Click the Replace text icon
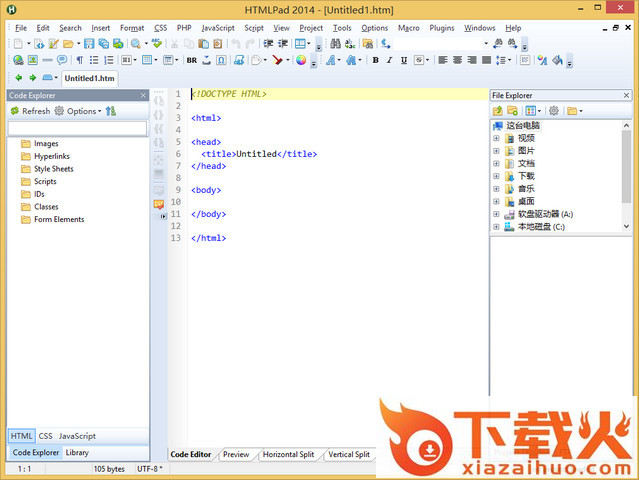Screen dimensions: 639x480 (350, 44)
